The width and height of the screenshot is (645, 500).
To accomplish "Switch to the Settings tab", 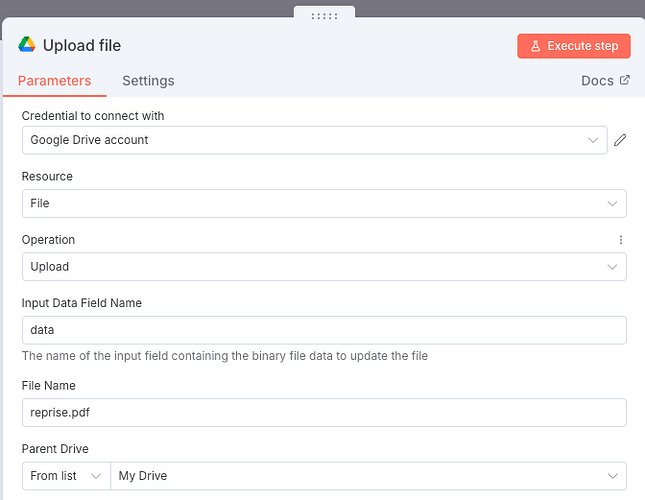I will click(148, 81).
